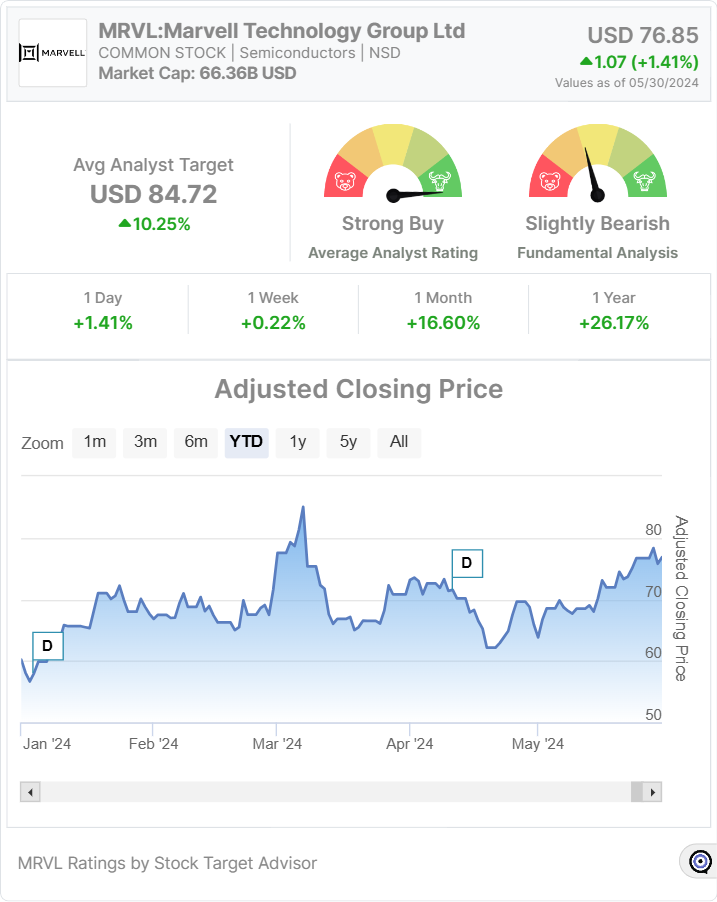Click the 1 Year performance value

pos(613,323)
